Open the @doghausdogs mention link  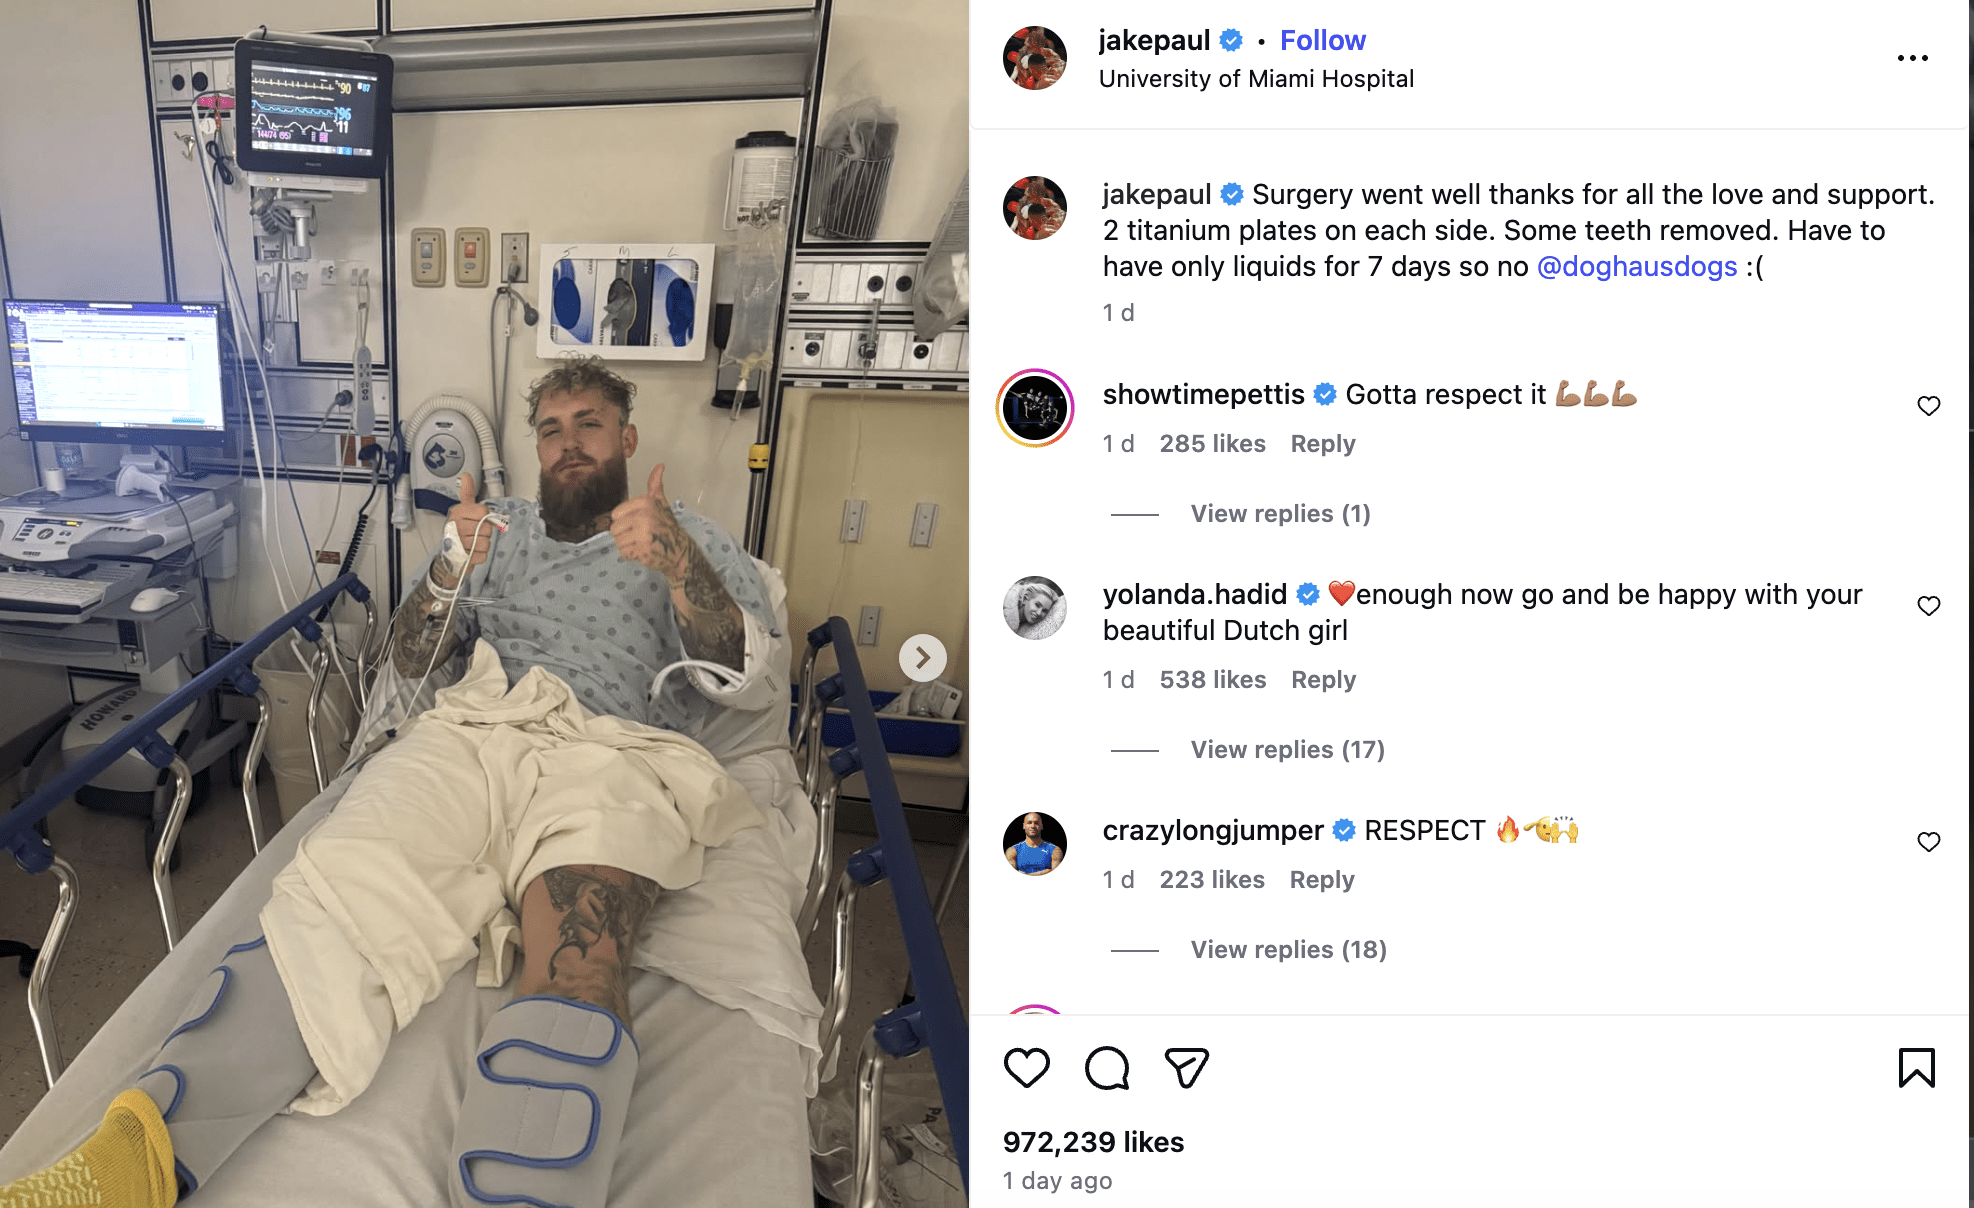[1636, 267]
